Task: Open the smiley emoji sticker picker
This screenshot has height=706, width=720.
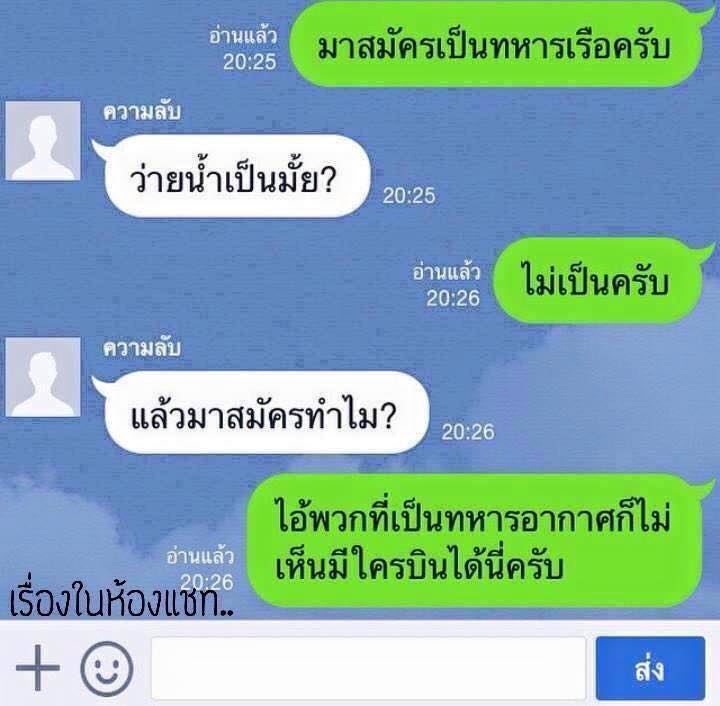Action: tap(107, 668)
